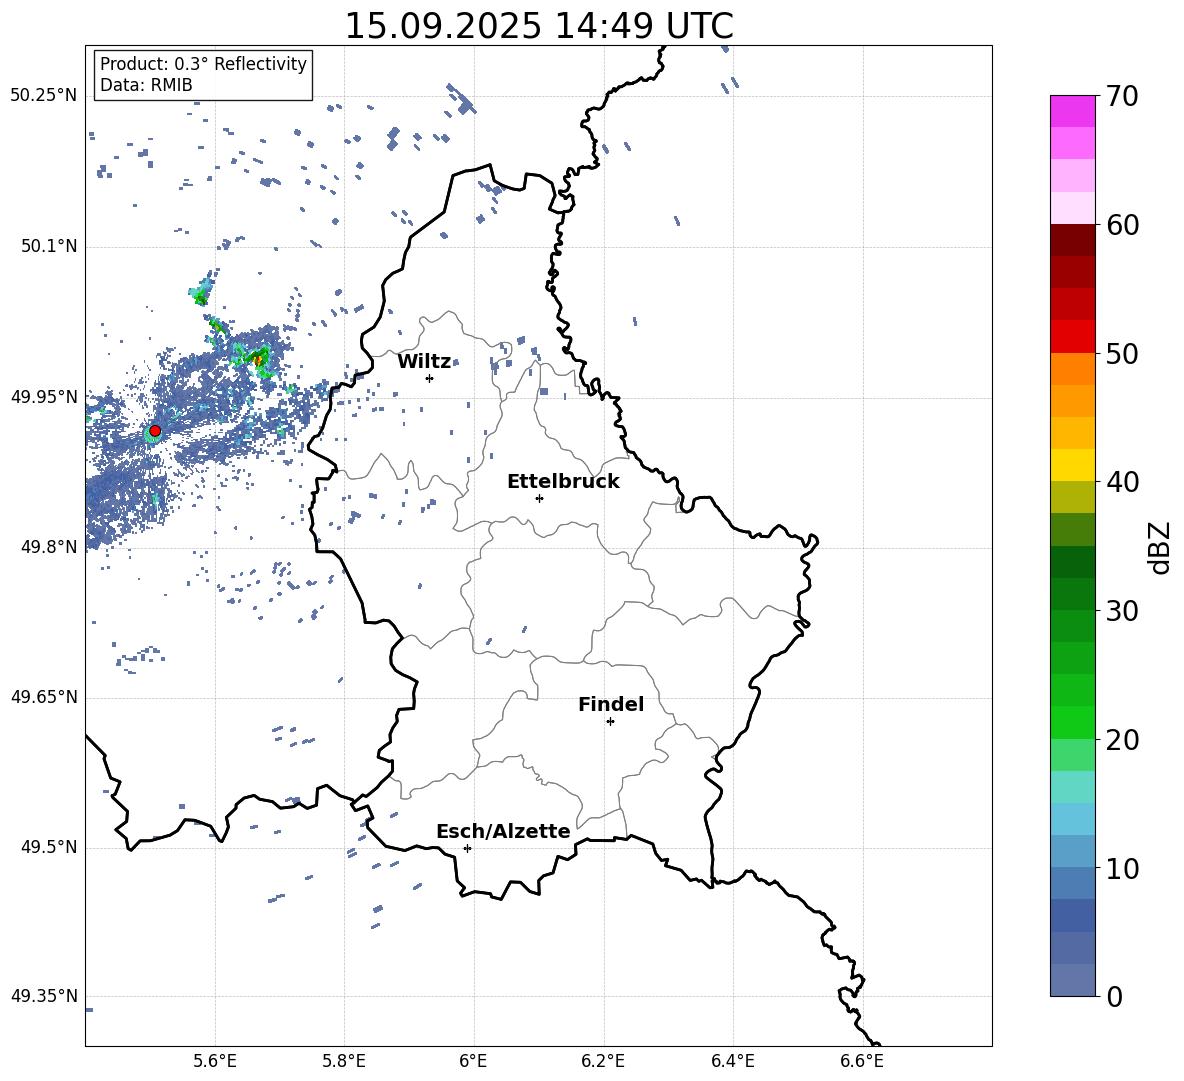Click the Data: RMIB text

coord(146,85)
